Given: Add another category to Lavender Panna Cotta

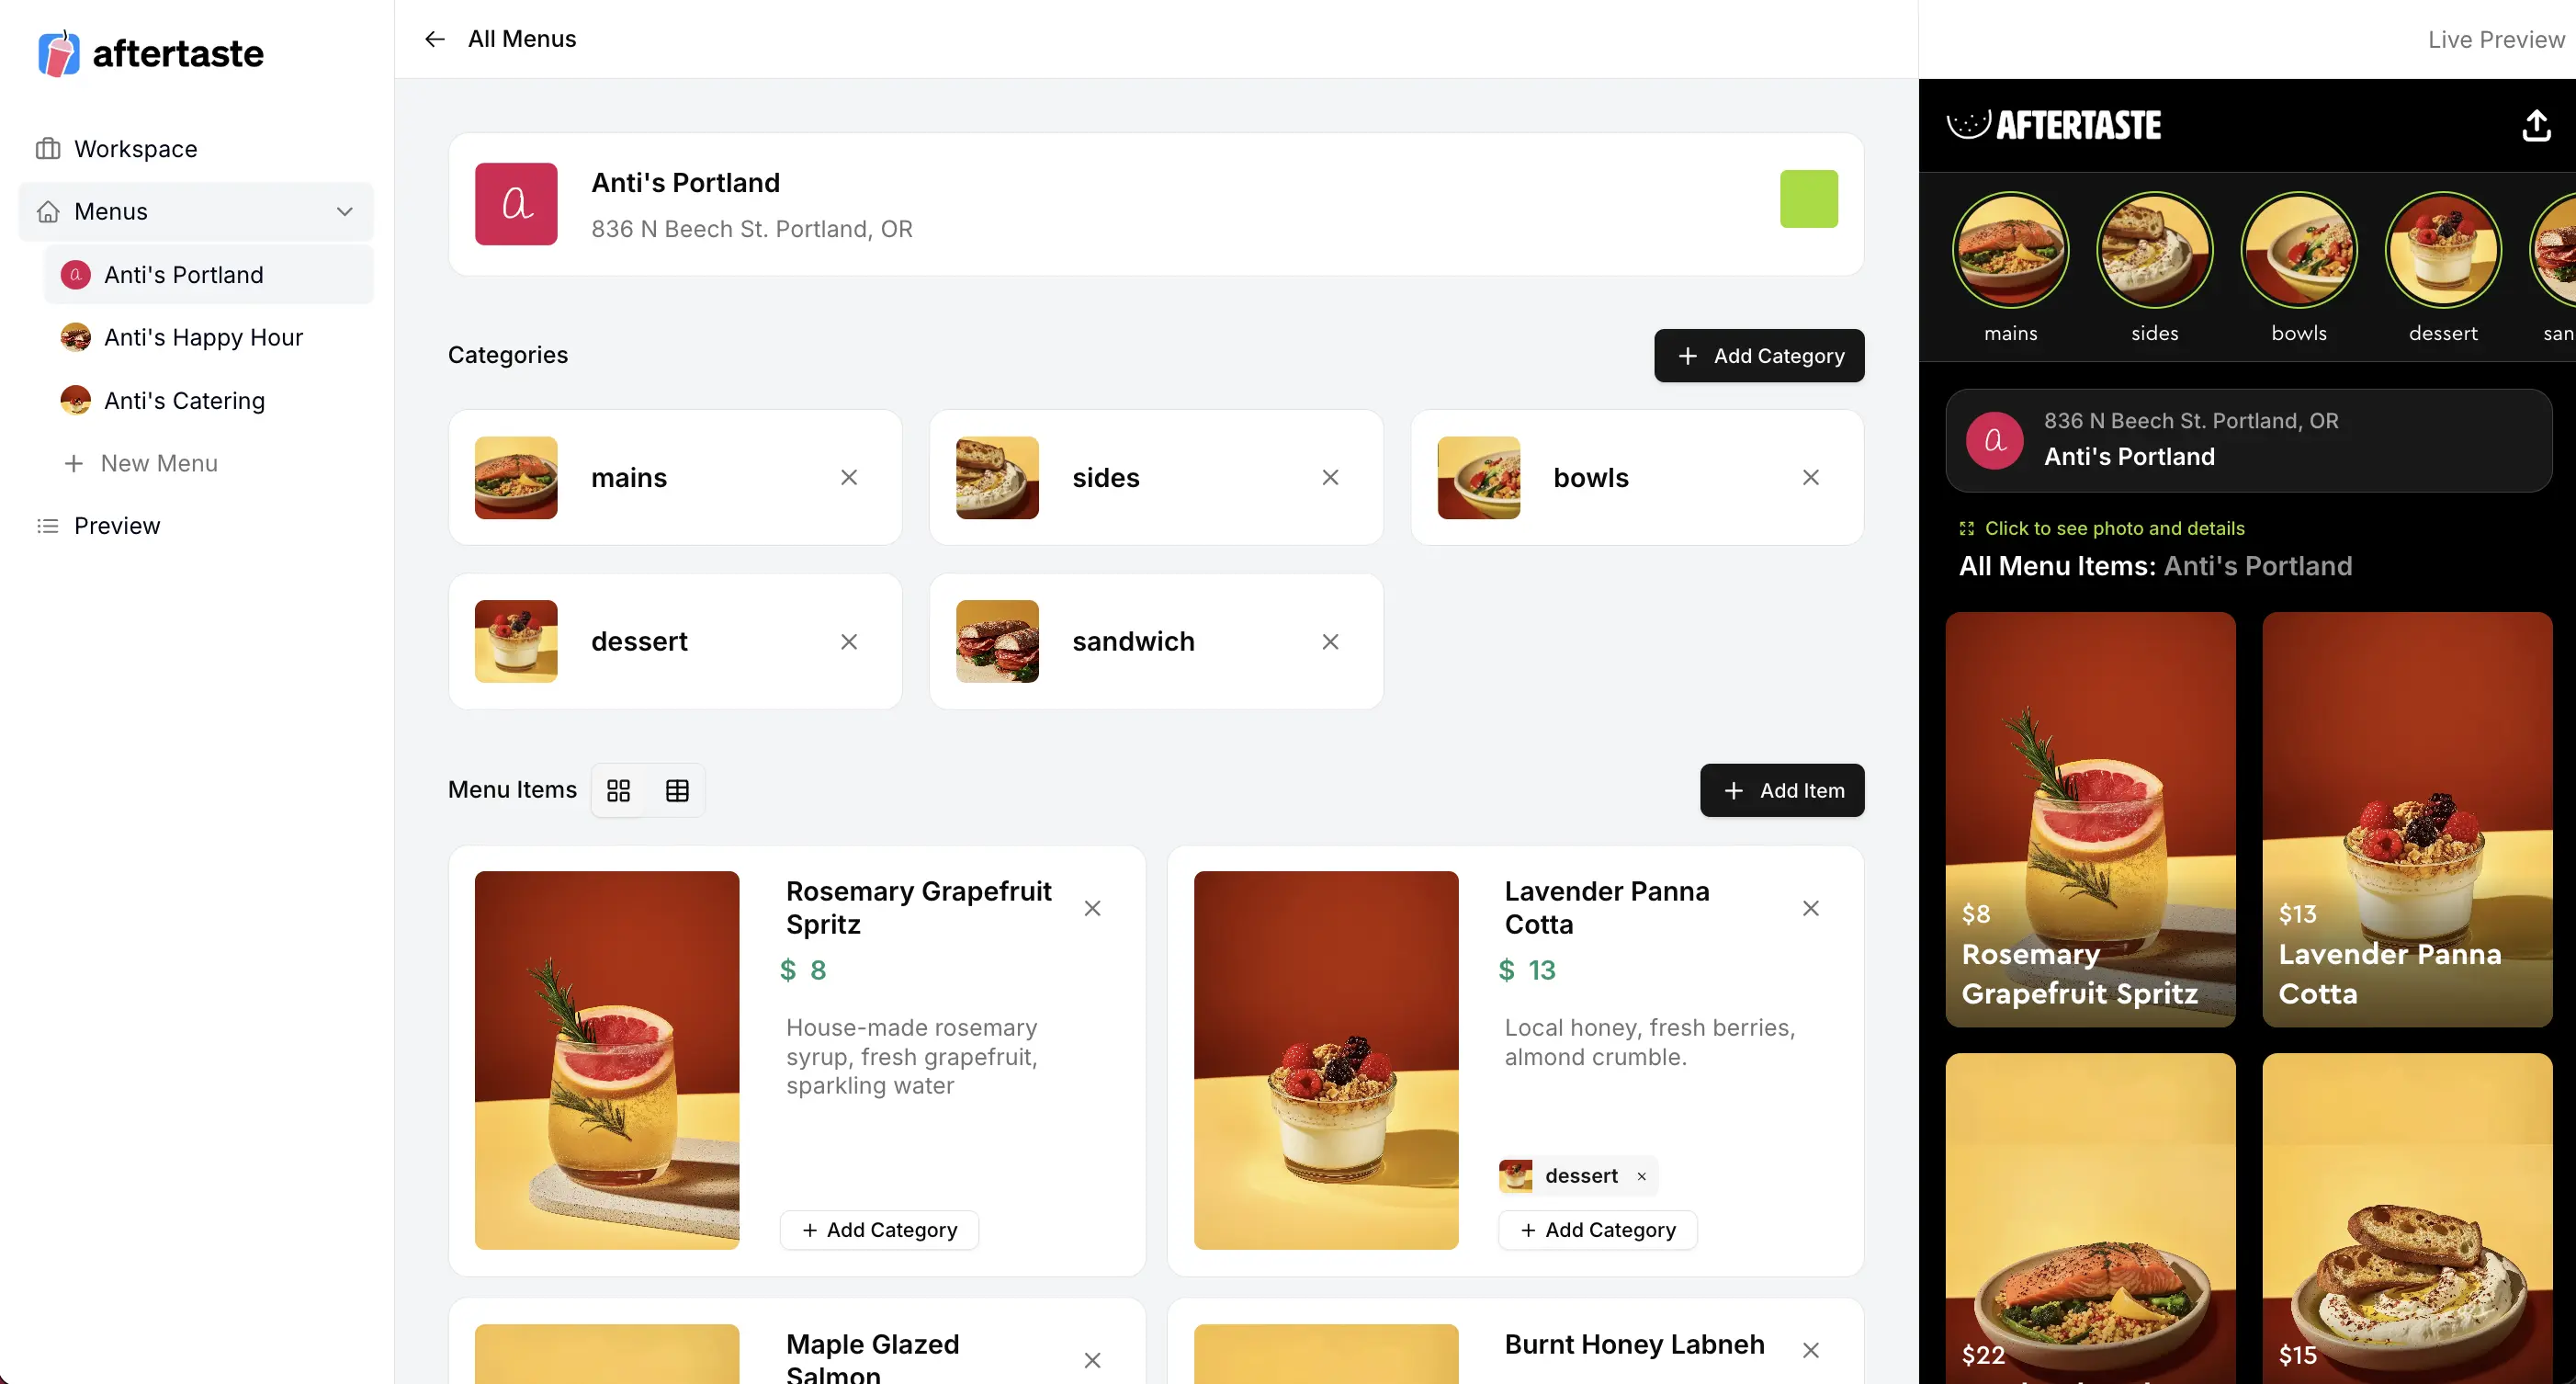Looking at the screenshot, I should (1598, 1230).
